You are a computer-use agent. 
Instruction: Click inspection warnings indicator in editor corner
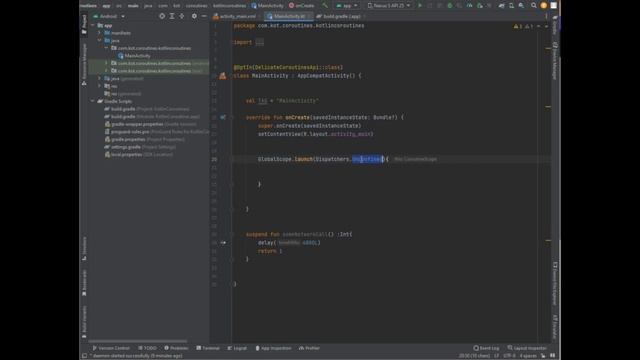(x=523, y=26)
